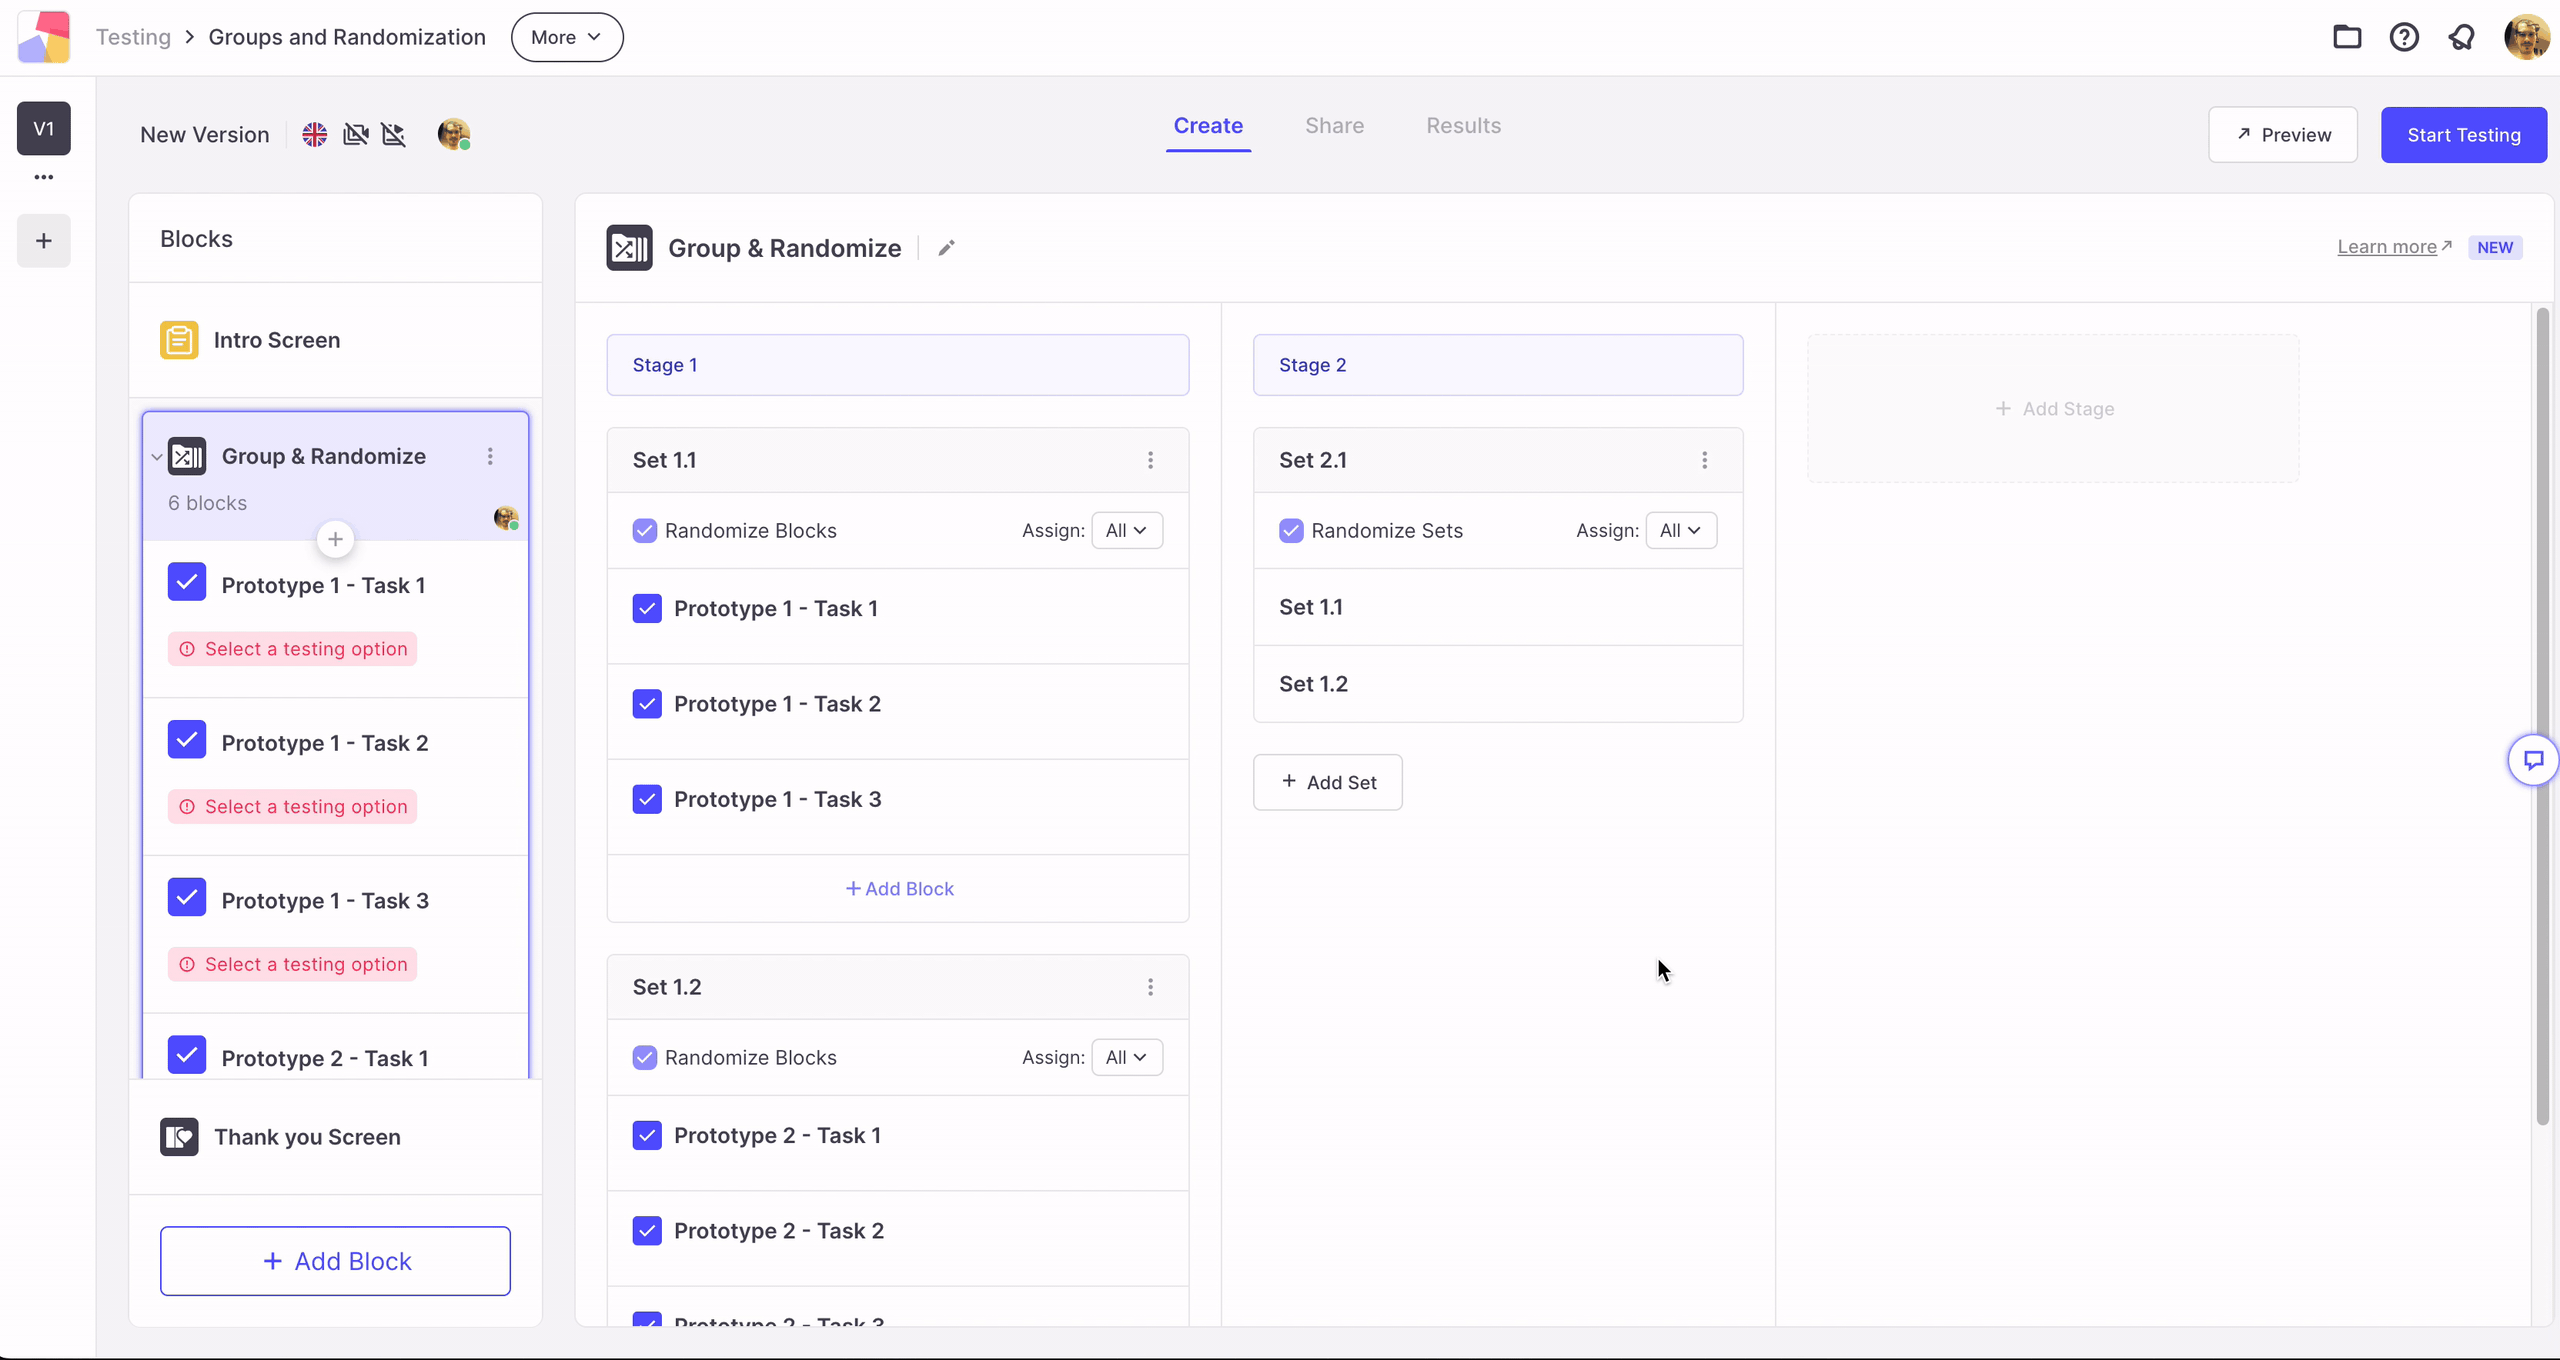Open the language flag icon beside New Version
This screenshot has height=1360, width=2560.
click(315, 134)
